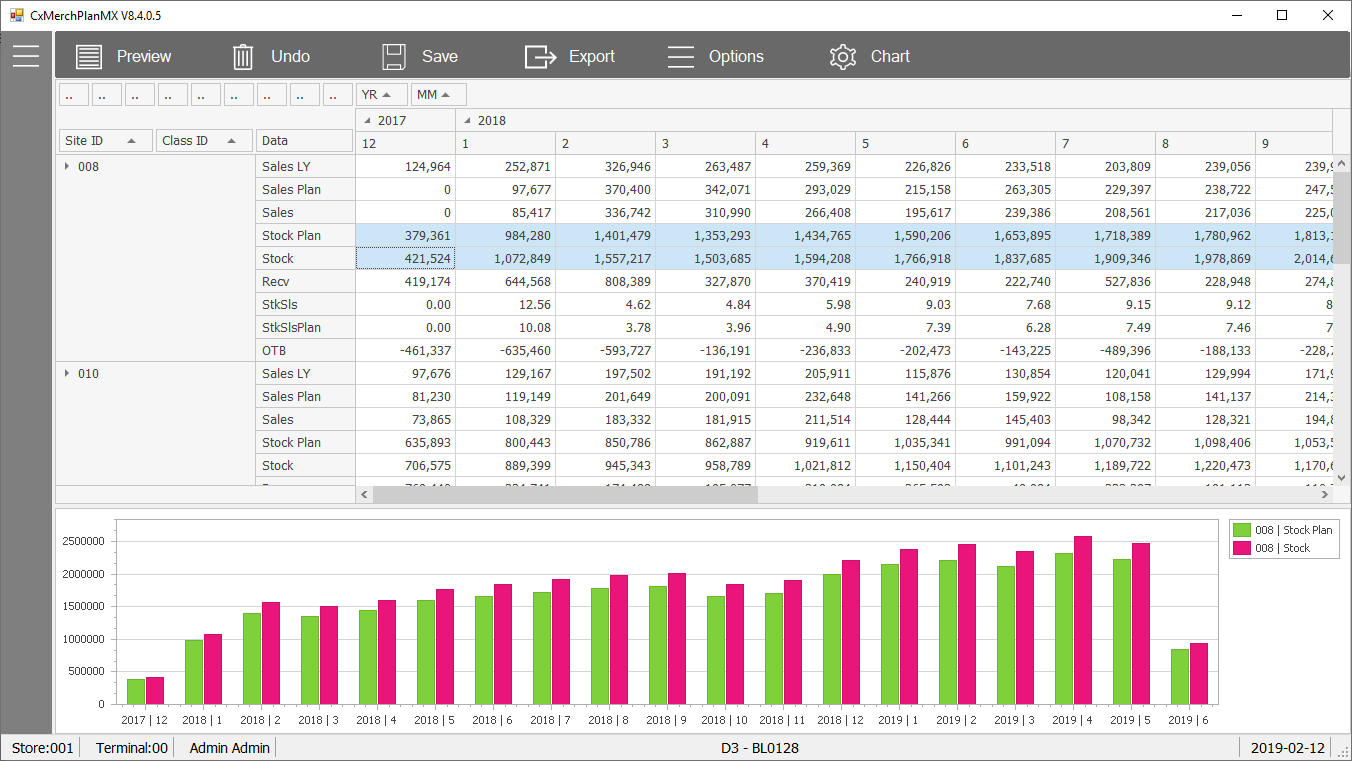Click the Undo trash can icon
This screenshot has height=761, width=1352.
point(243,57)
